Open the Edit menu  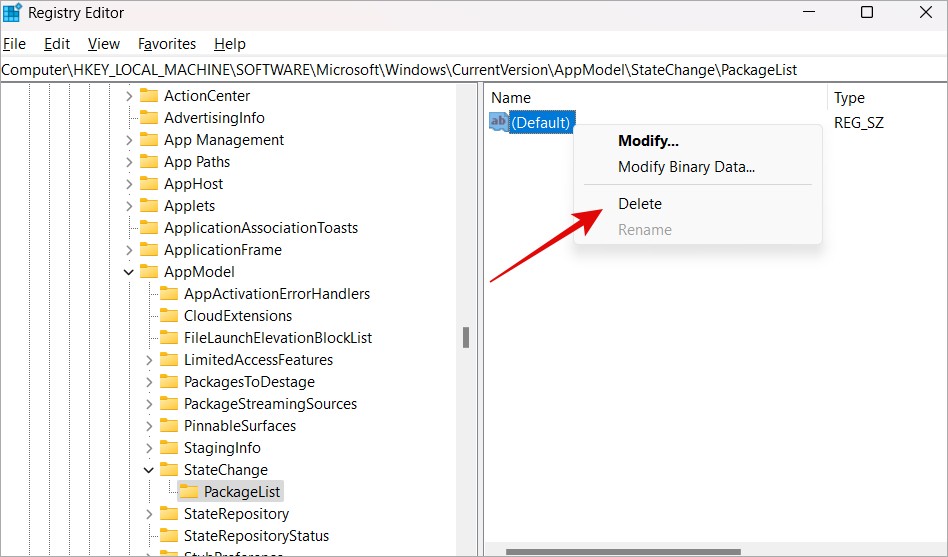(x=57, y=44)
